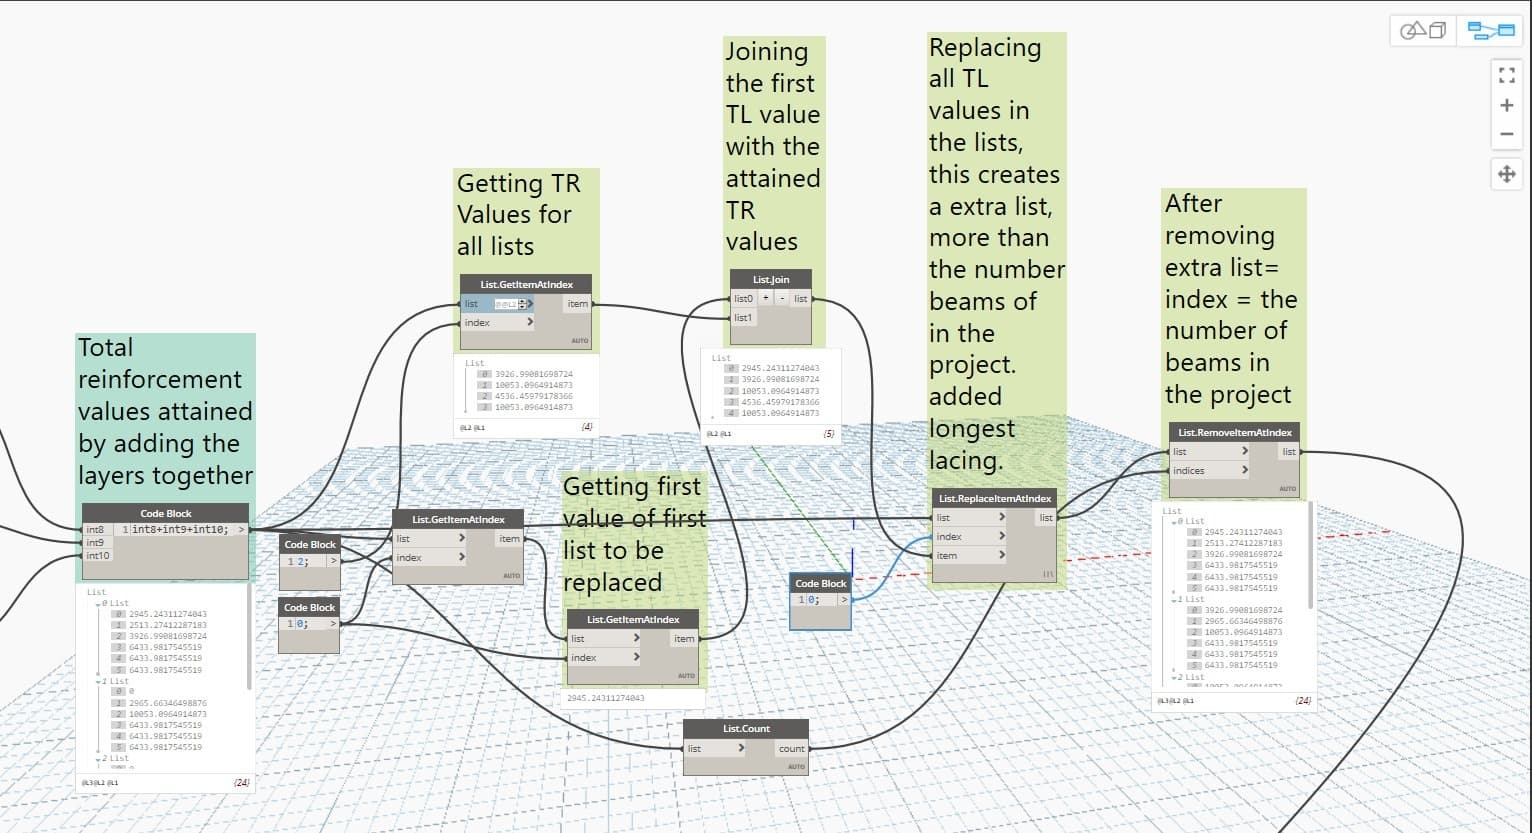Screen dimensions: 1532x833
Task: Zoom out using the minus icon
Action: 1506,134
